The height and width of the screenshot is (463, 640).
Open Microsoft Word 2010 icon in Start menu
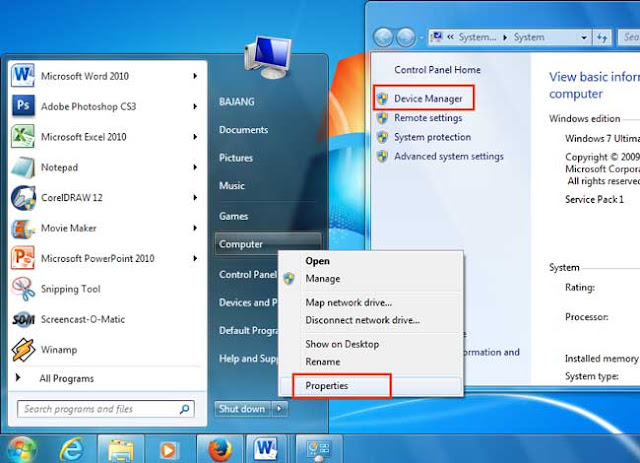point(23,75)
